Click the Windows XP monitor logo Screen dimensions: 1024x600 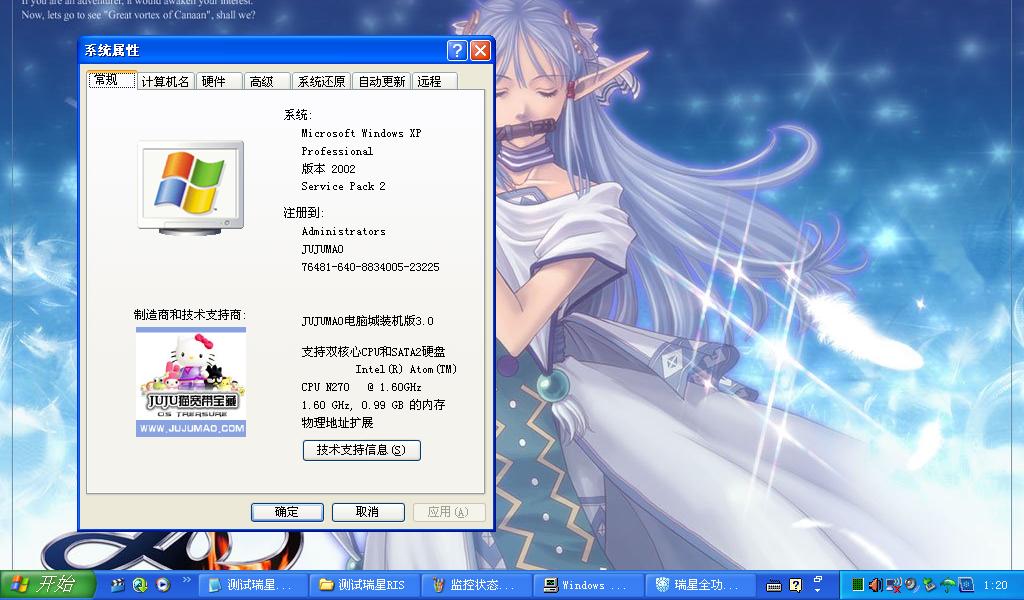(x=191, y=187)
